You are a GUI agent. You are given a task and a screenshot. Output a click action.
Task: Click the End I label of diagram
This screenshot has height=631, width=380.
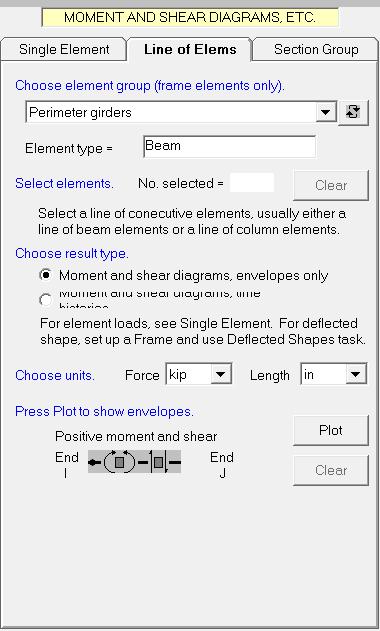pos(67,465)
